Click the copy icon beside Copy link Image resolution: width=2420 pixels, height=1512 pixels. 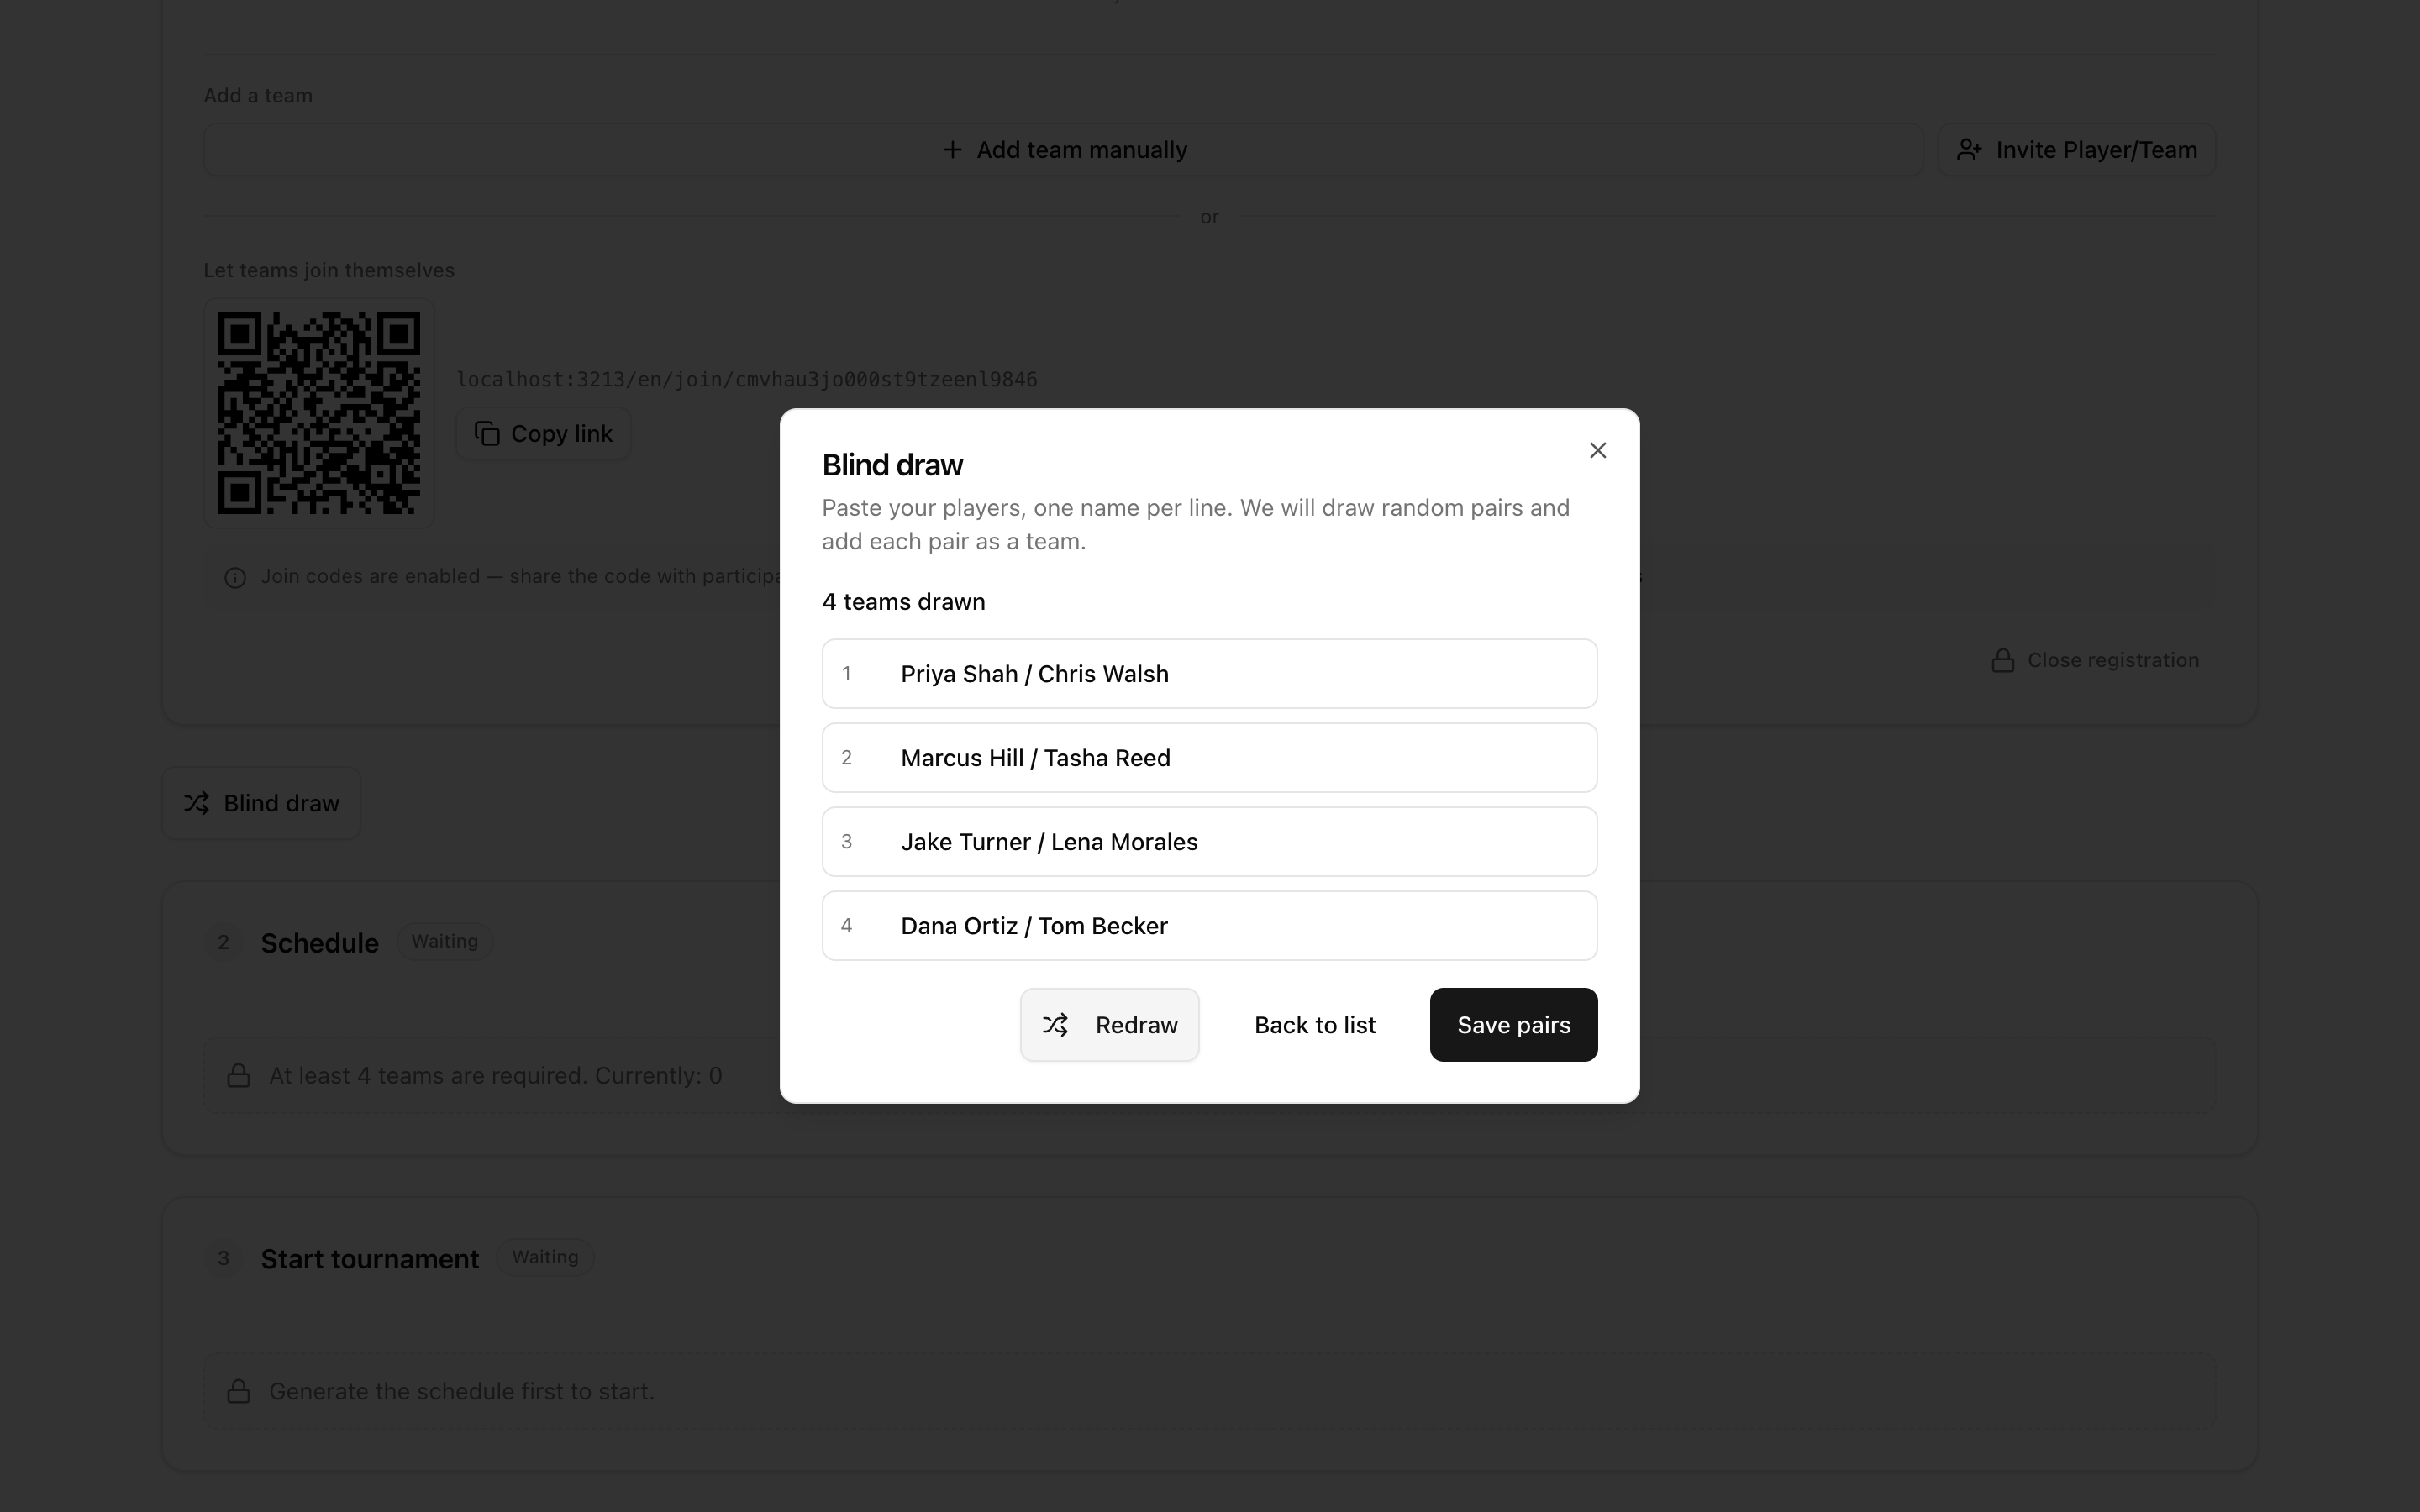tap(487, 434)
